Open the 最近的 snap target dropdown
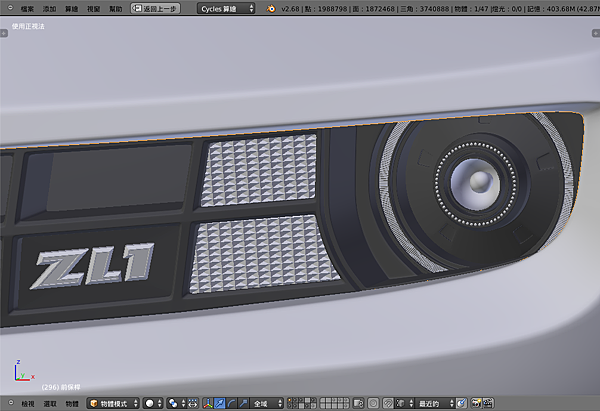 coord(435,403)
